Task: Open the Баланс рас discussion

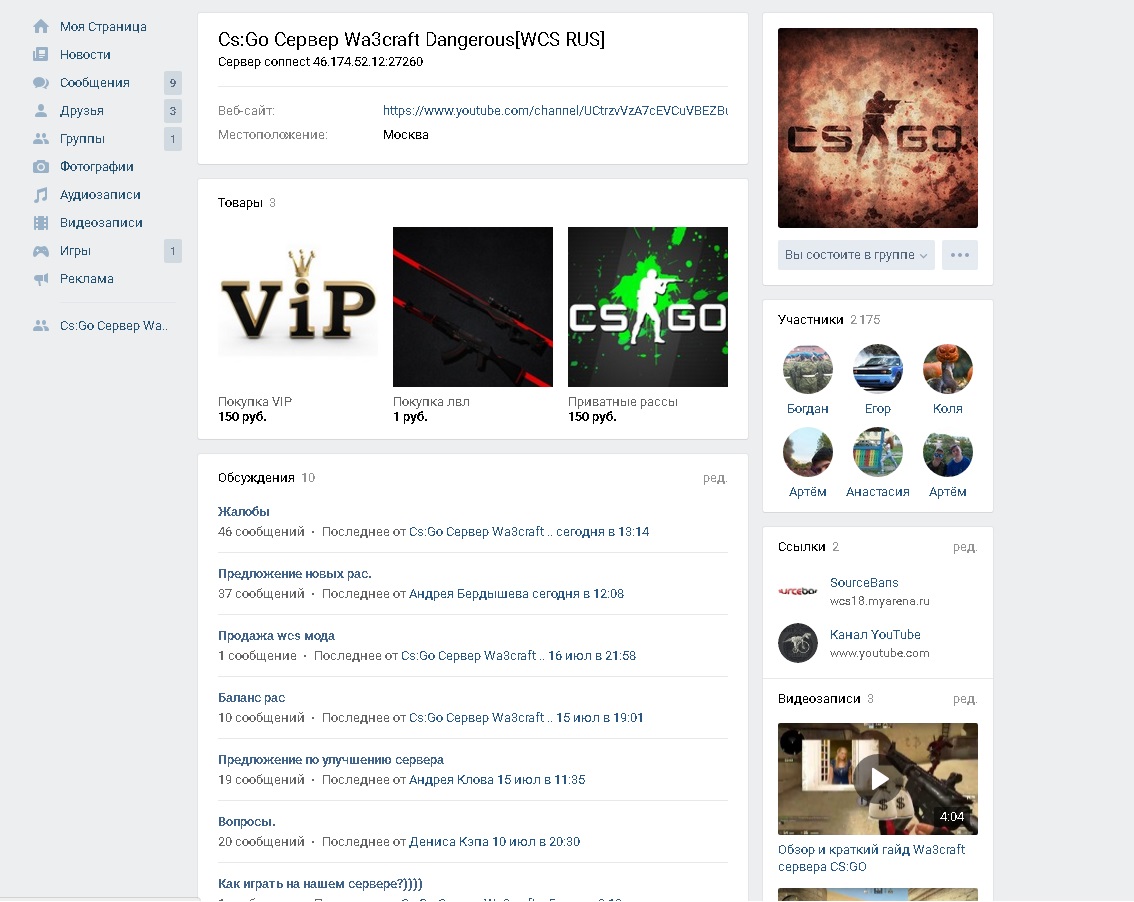Action: pos(252,698)
